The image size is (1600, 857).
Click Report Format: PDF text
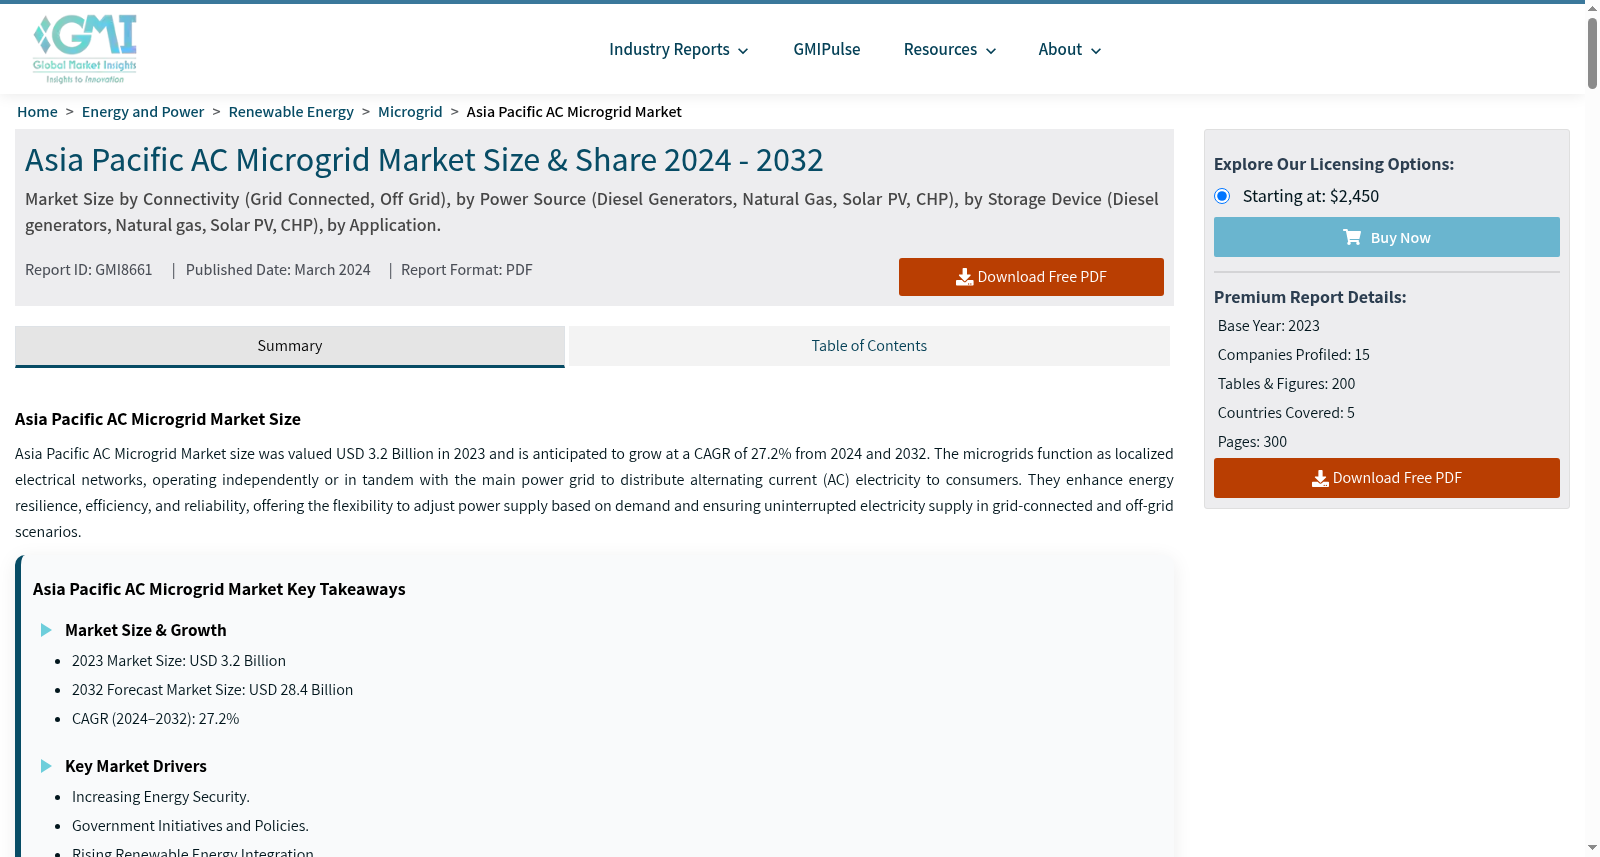(x=467, y=270)
